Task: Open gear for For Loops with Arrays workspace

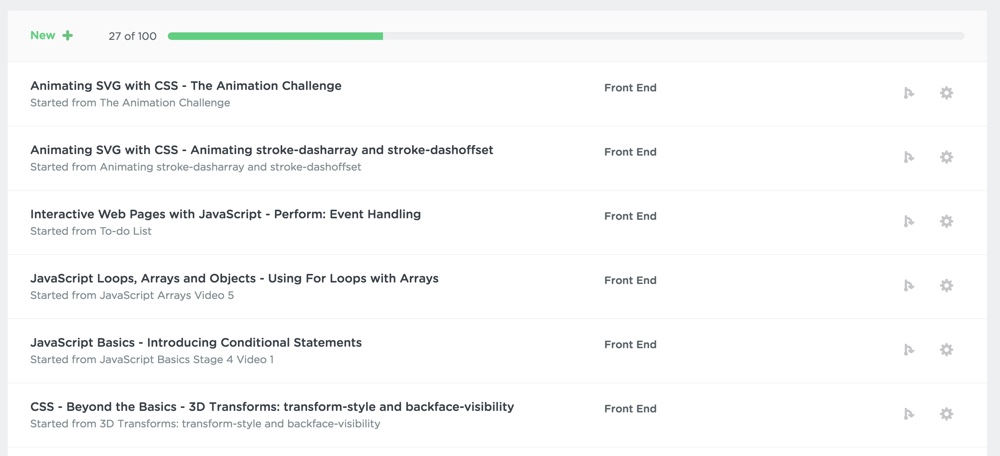Action: click(946, 286)
